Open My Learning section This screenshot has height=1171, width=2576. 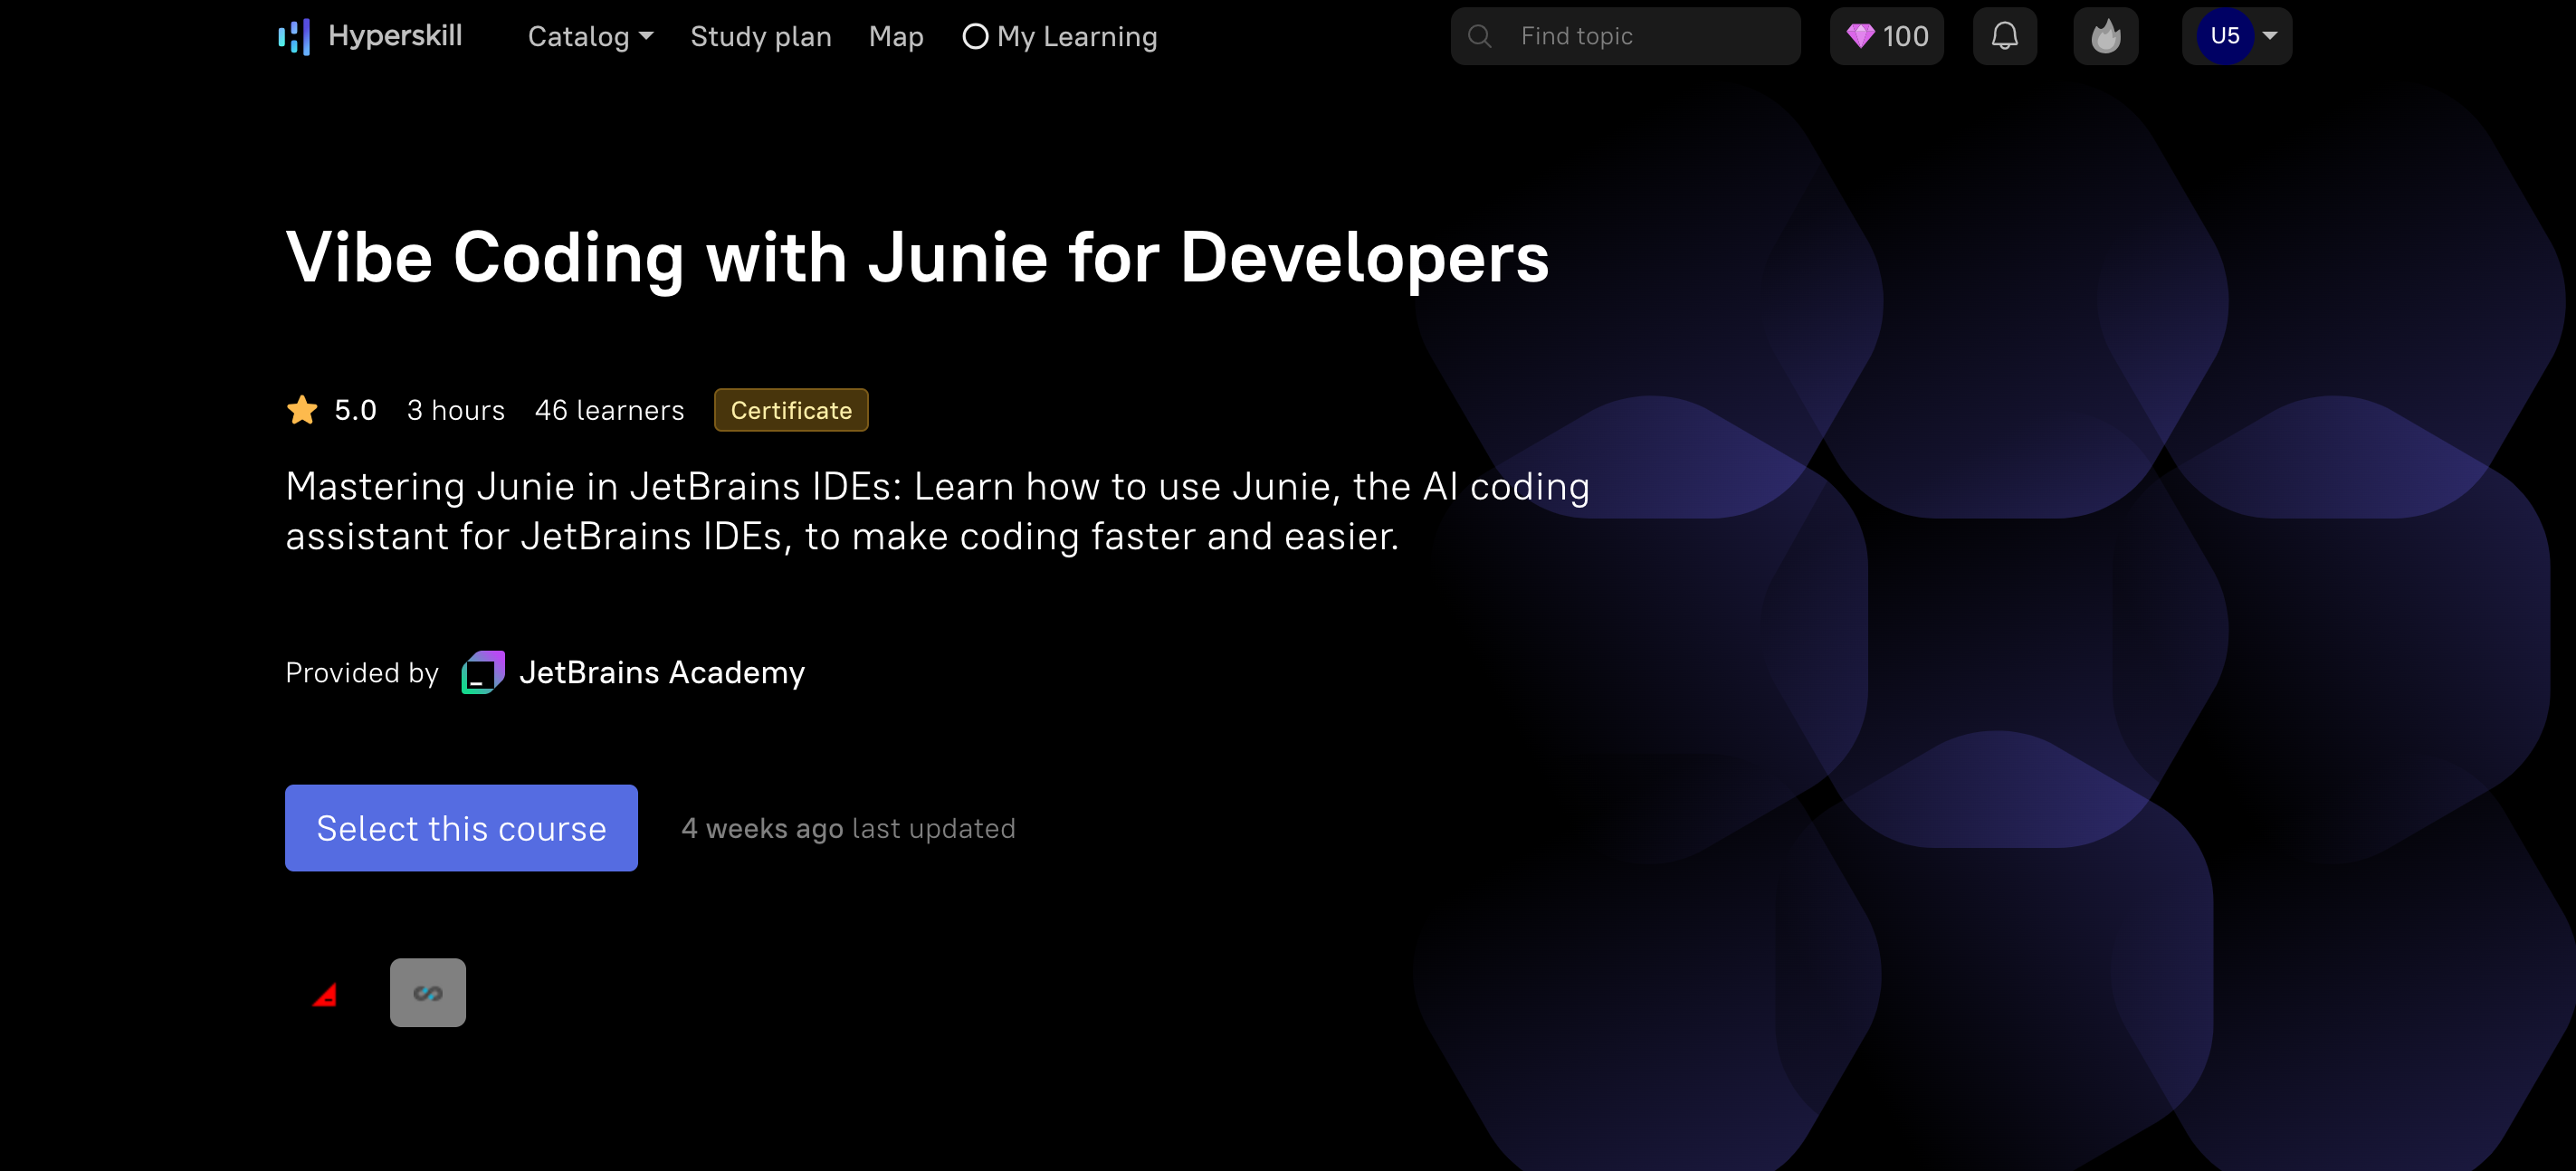point(1059,37)
